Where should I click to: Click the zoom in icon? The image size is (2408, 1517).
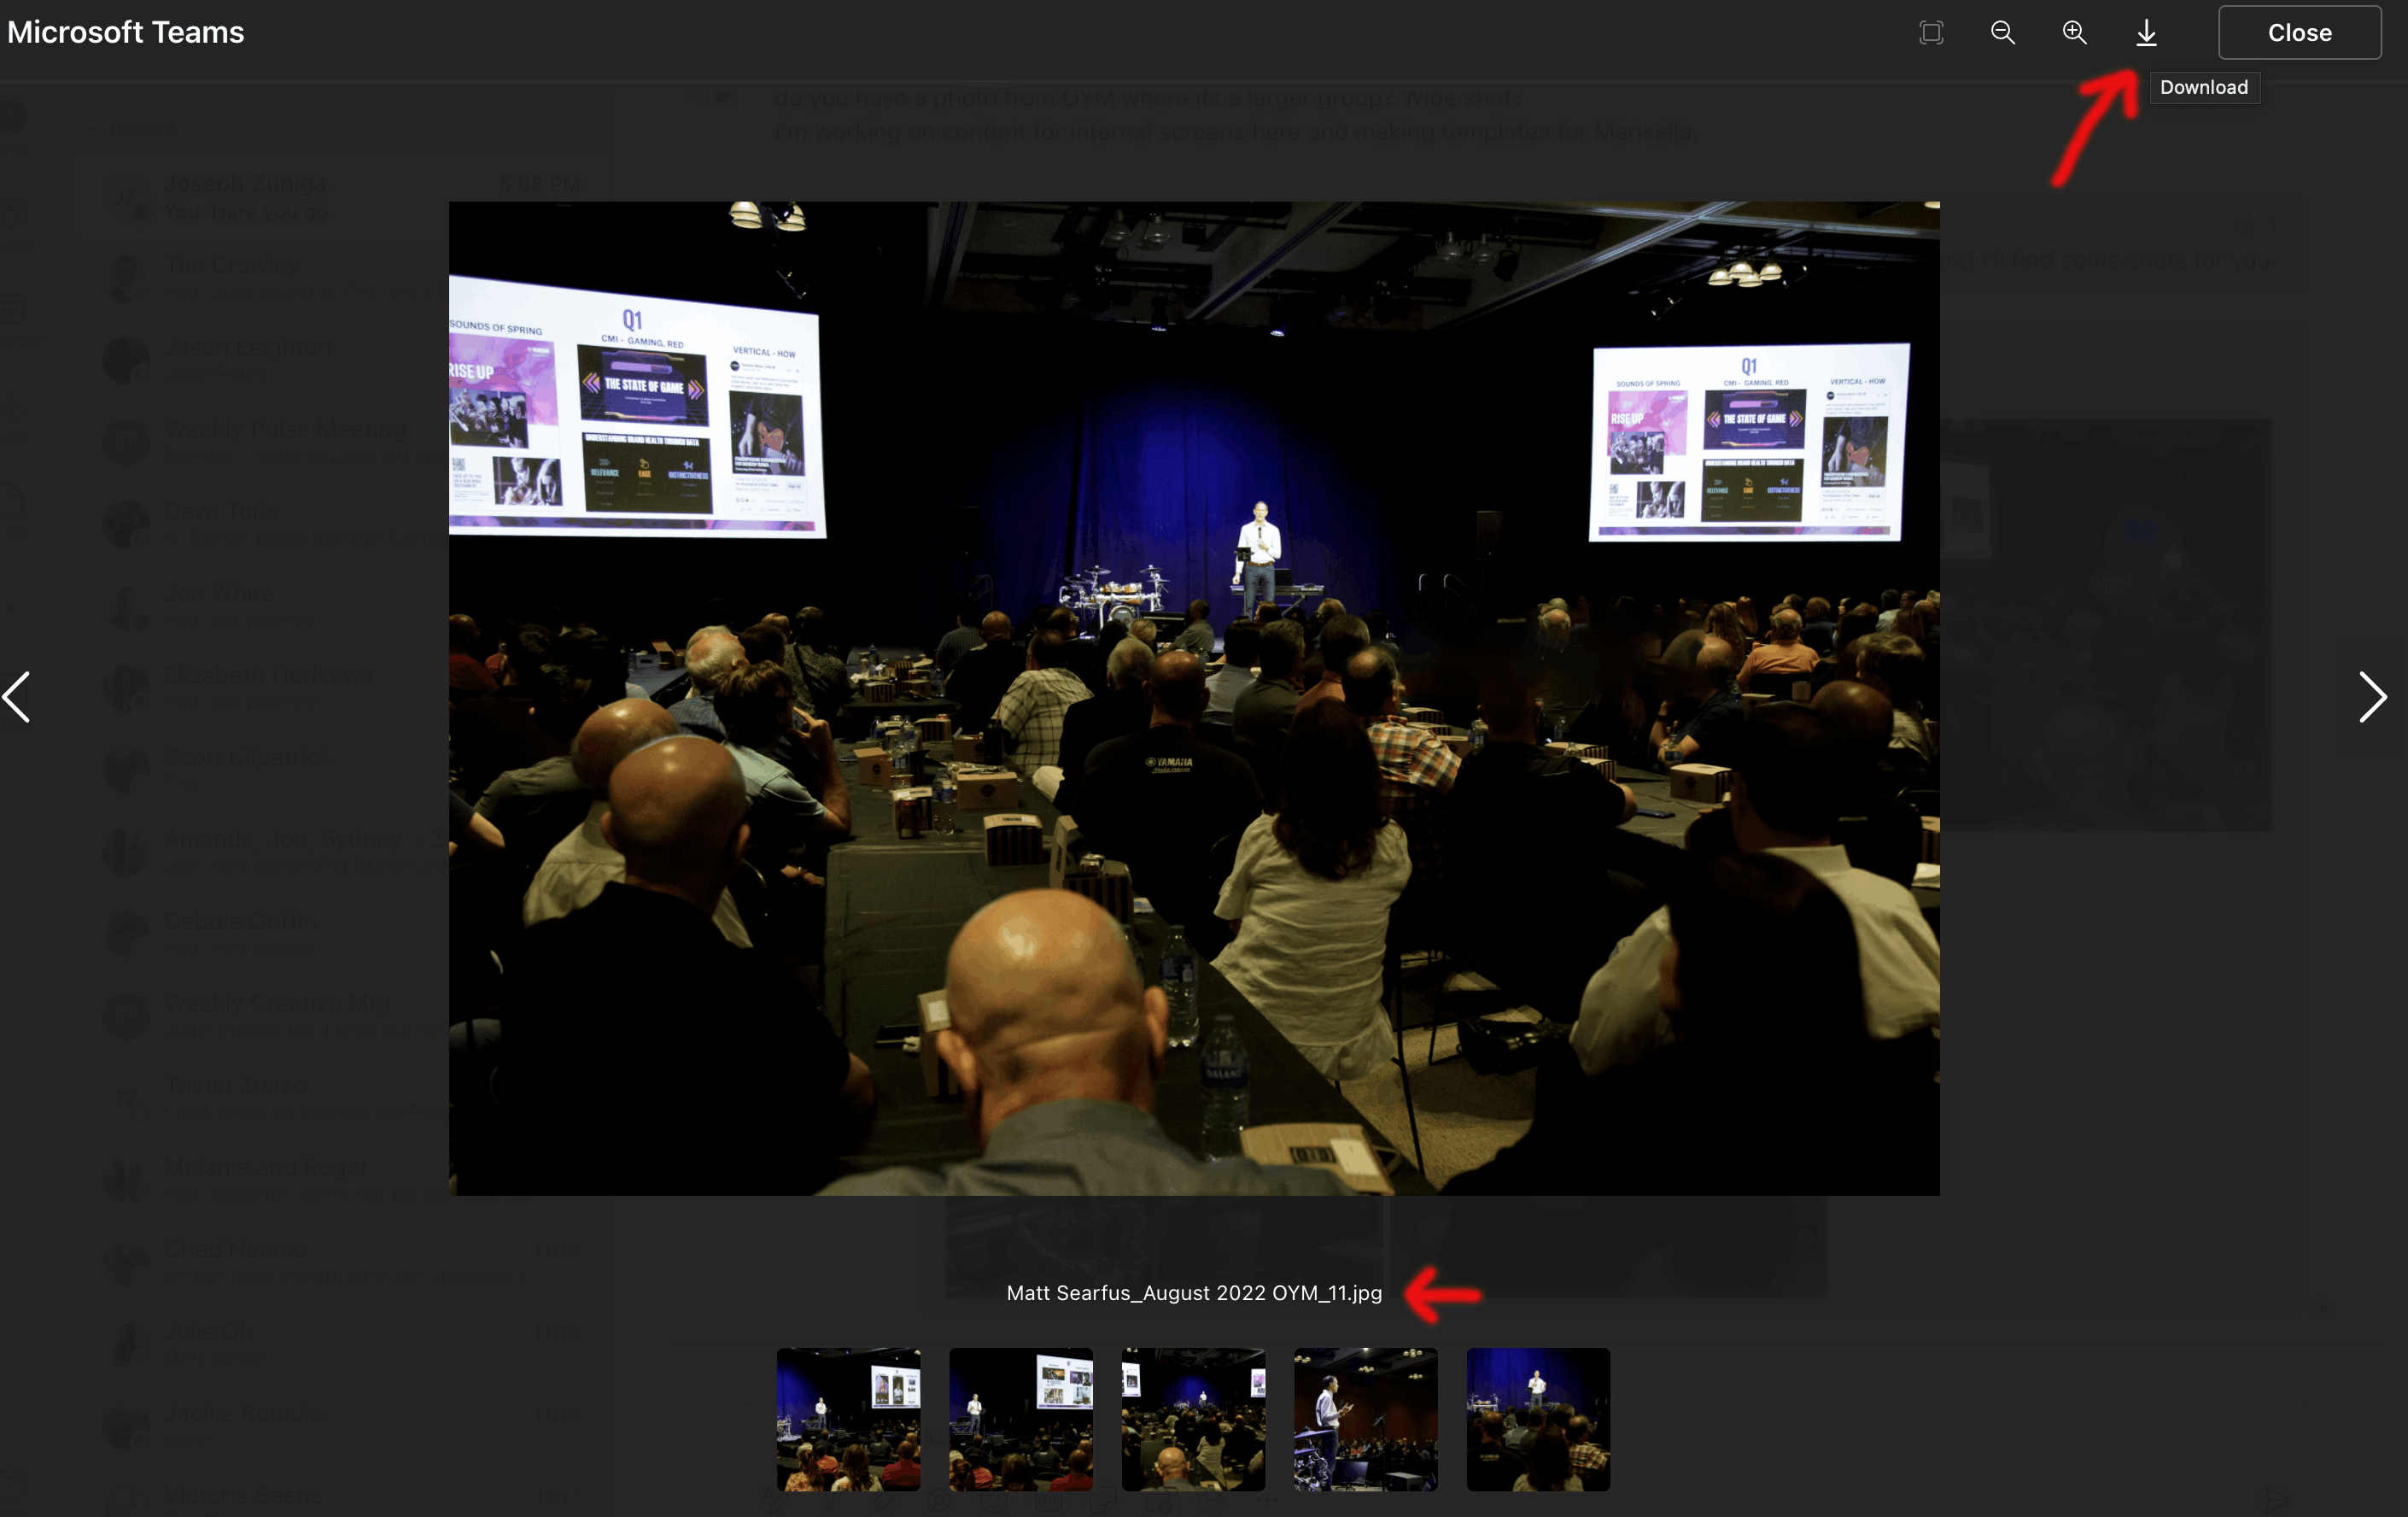pyautogui.click(x=2072, y=32)
